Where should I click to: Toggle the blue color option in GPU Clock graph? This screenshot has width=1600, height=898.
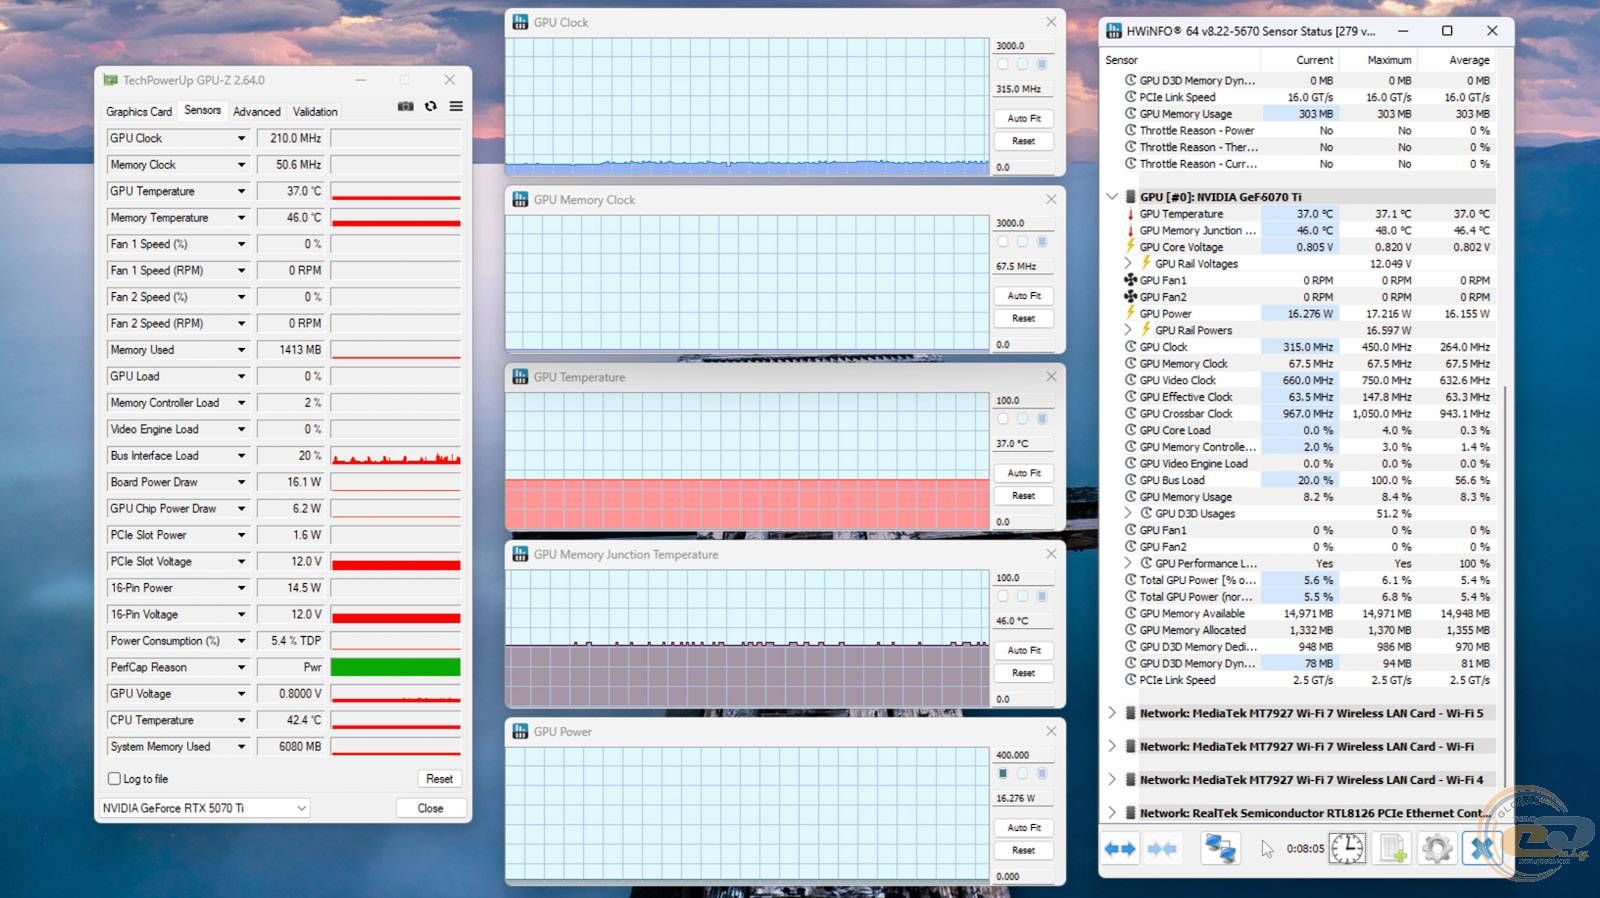[x=1041, y=64]
